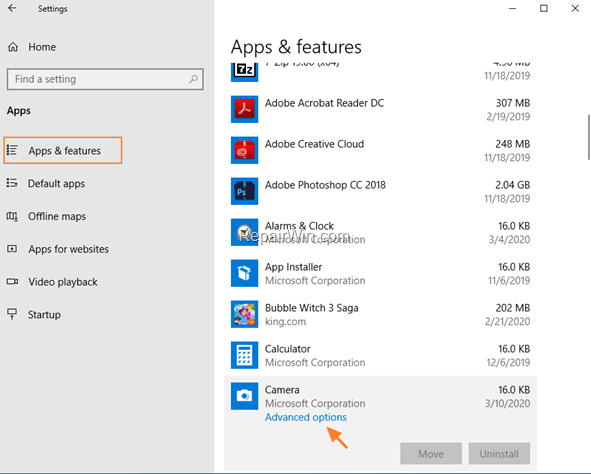
Task: Click the App Installer box icon
Action: tap(245, 273)
